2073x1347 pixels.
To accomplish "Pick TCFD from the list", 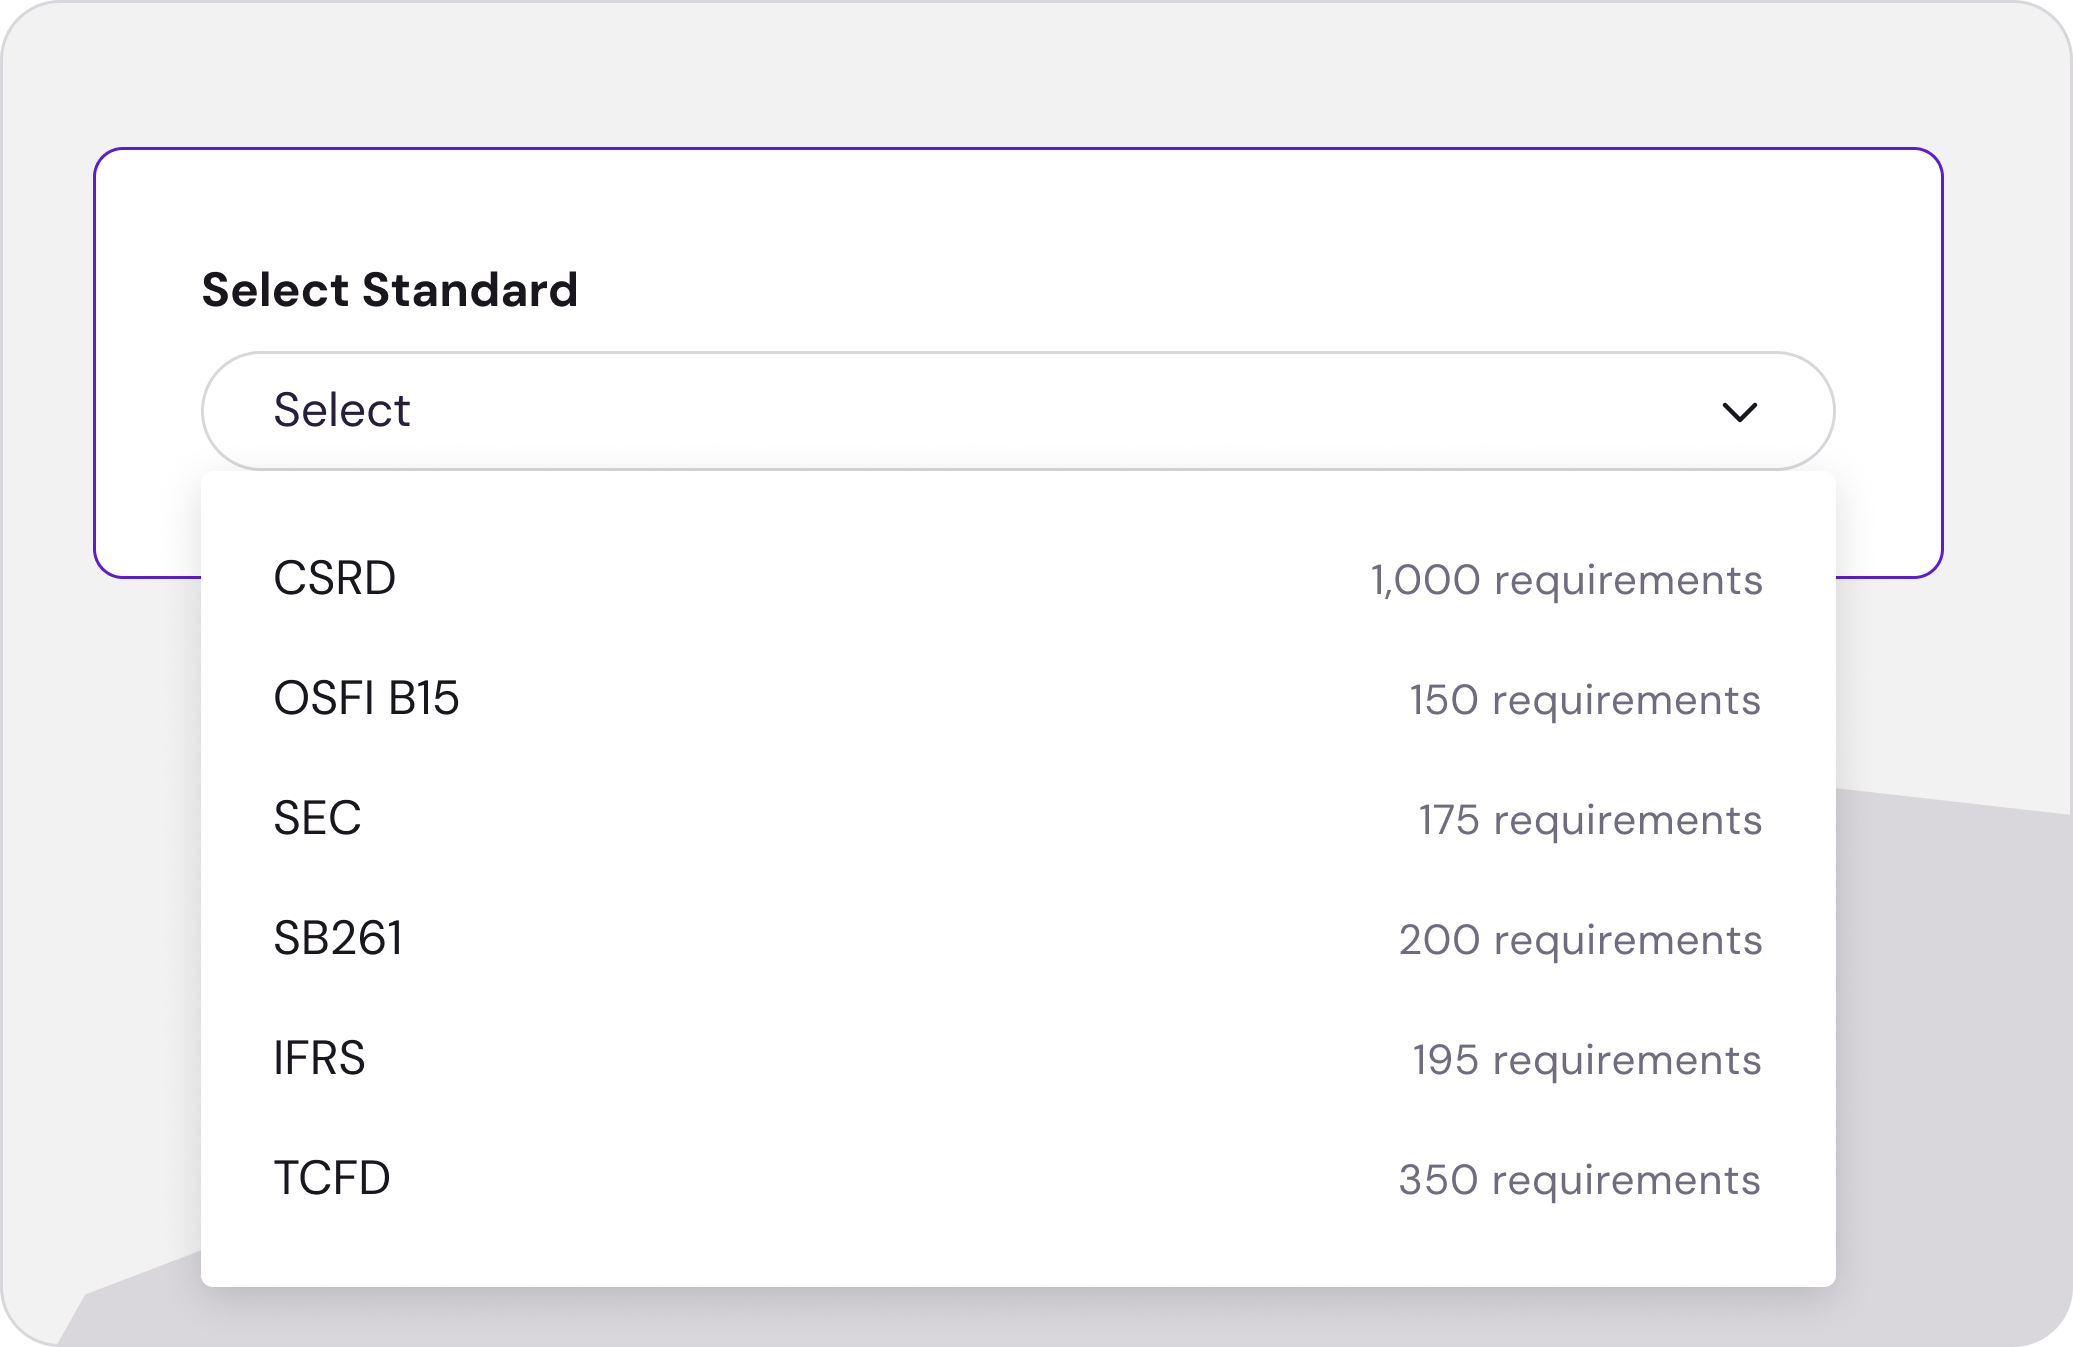I will click(x=1018, y=1179).
